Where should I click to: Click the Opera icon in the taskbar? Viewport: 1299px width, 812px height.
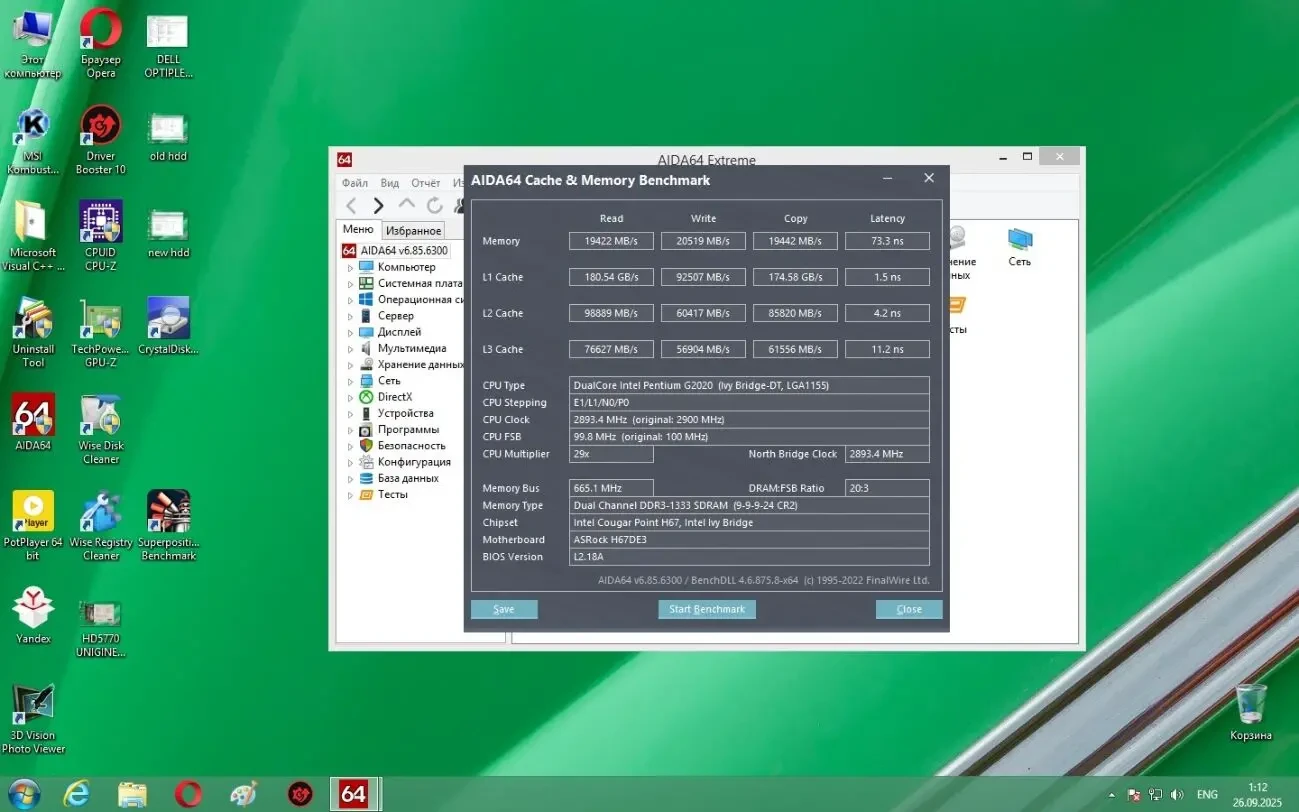[188, 794]
